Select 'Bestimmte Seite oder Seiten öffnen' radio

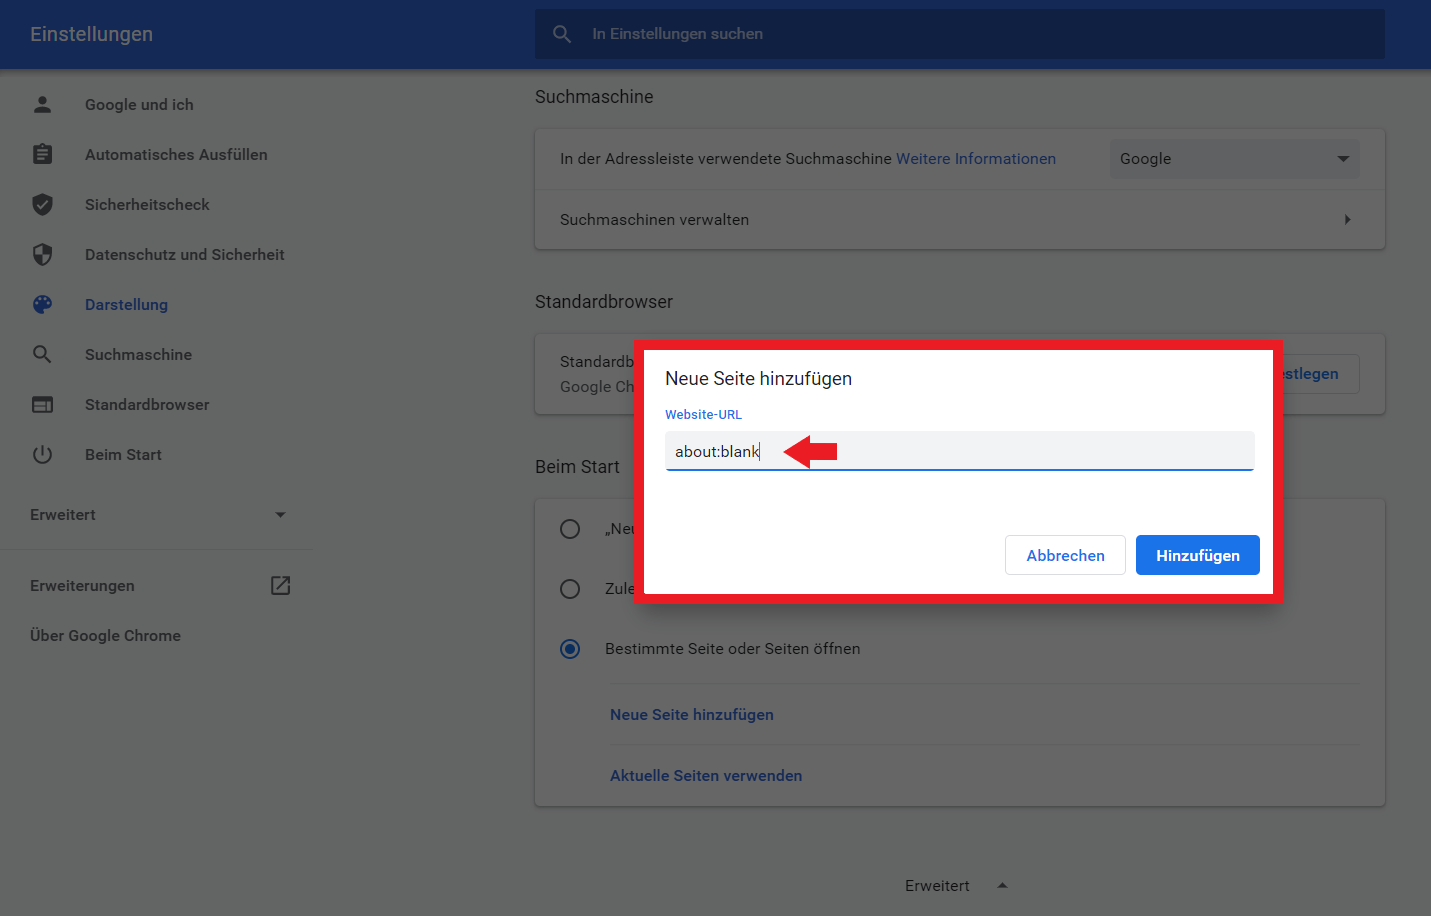(x=570, y=649)
